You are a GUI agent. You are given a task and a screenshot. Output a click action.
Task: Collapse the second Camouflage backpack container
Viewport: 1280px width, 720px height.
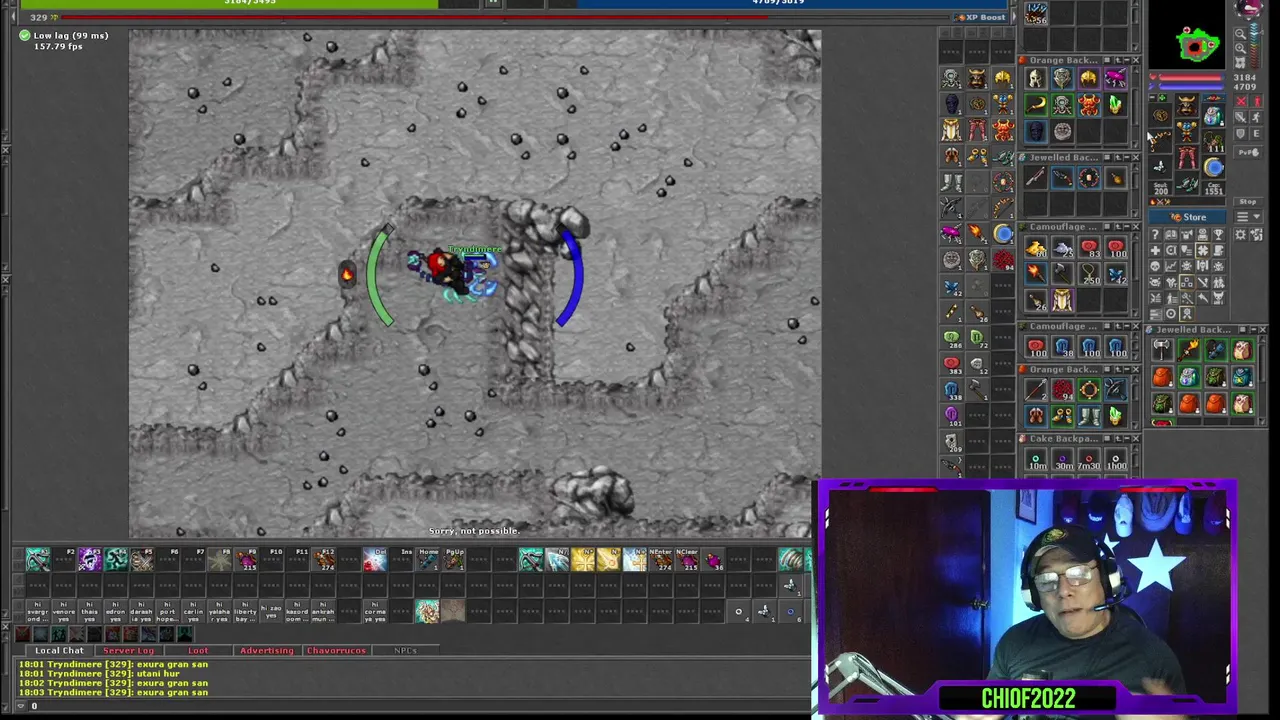coord(1126,326)
